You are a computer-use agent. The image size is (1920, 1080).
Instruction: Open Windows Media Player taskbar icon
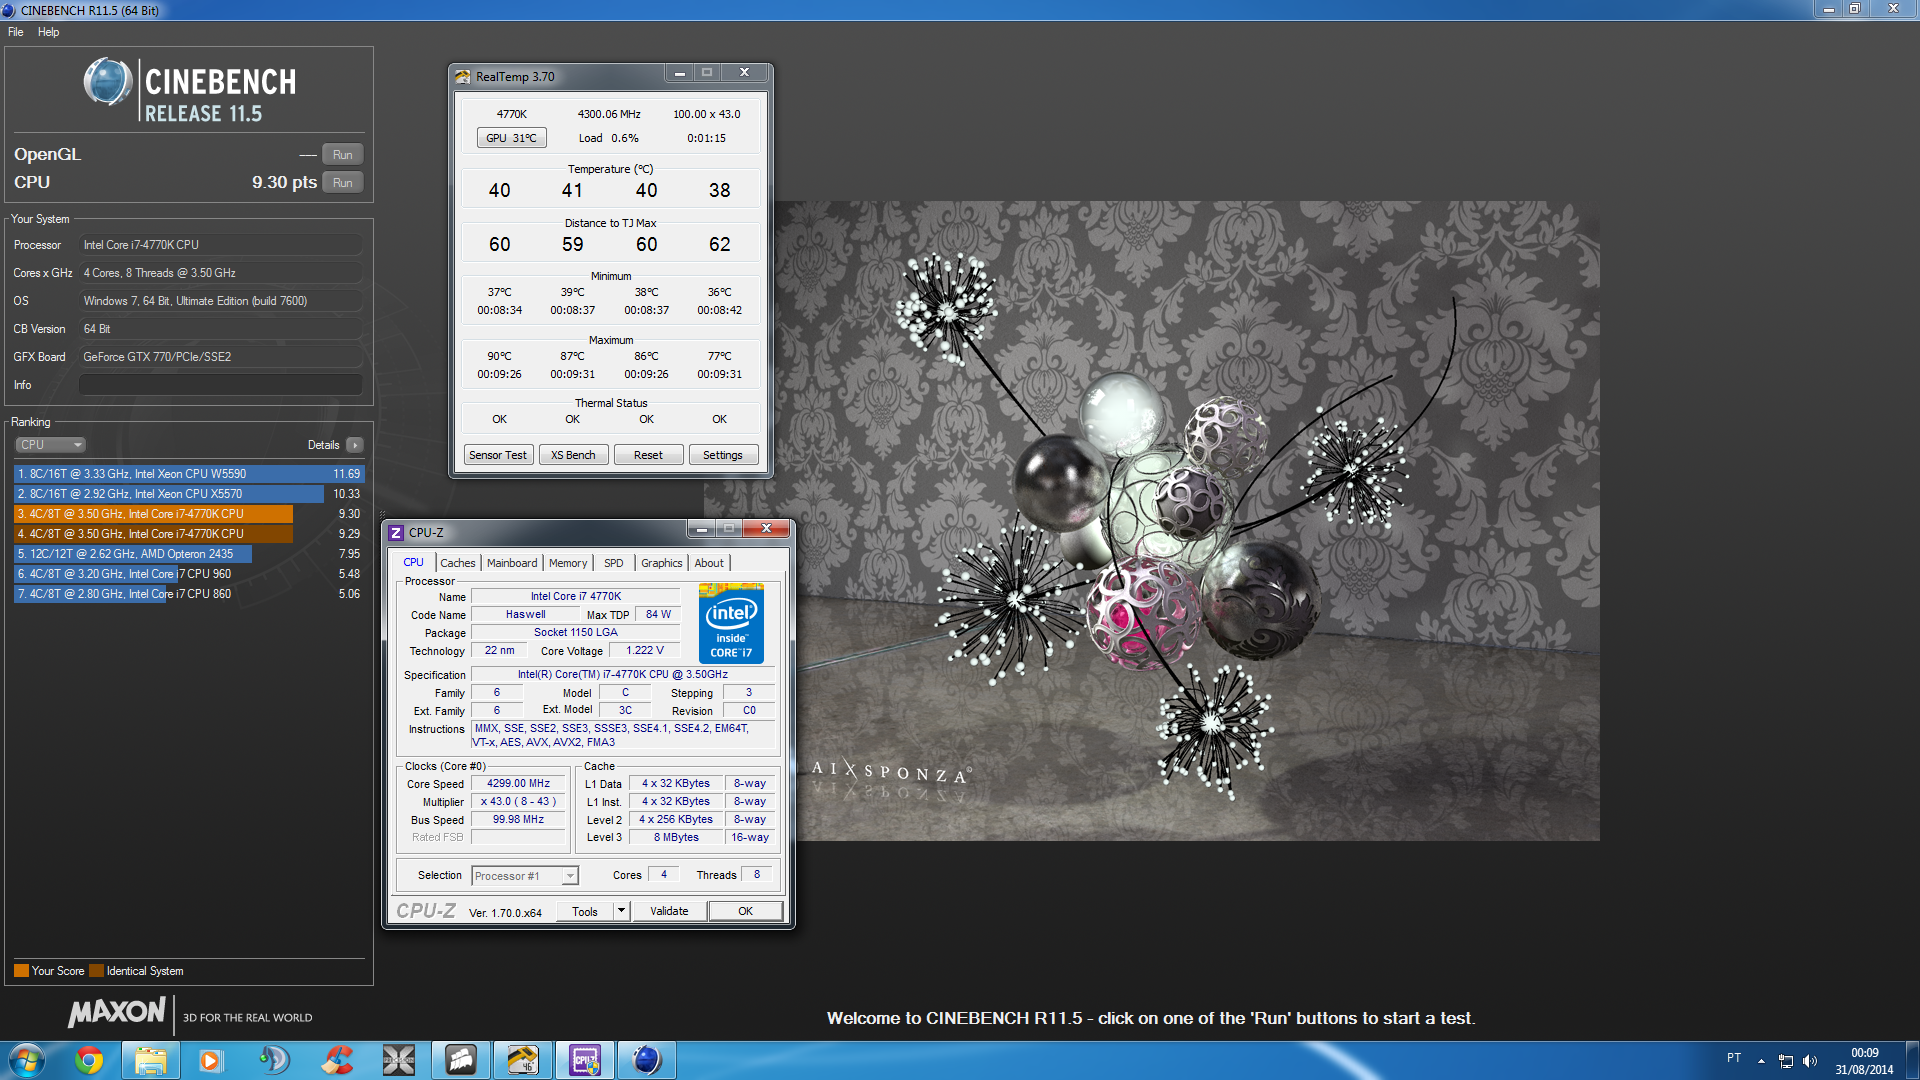(211, 1060)
